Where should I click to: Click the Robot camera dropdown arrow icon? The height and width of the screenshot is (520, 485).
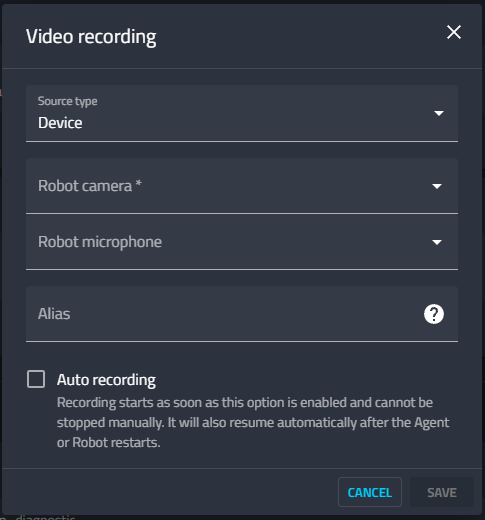coord(437,186)
